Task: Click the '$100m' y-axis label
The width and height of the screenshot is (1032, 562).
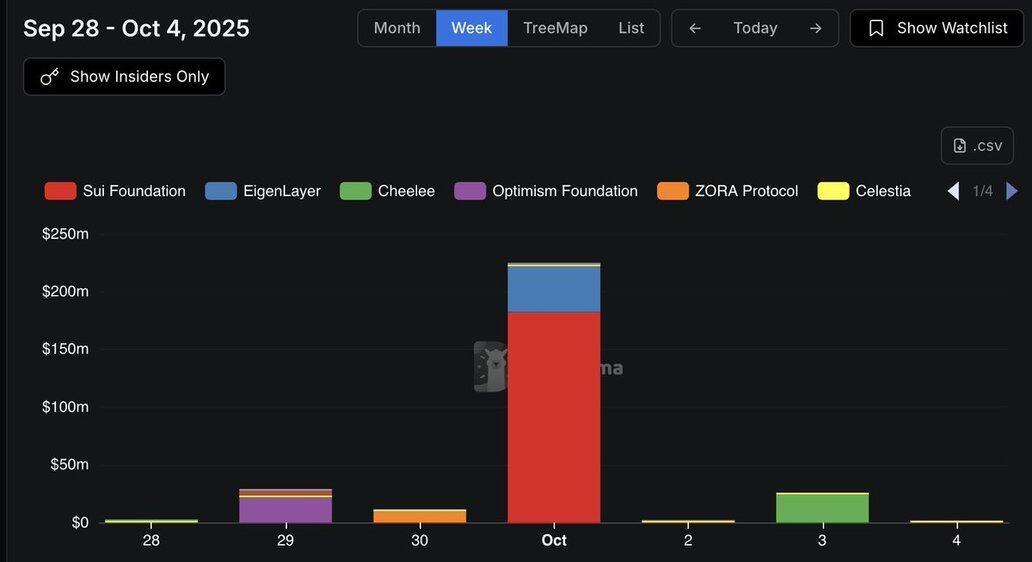Action: coord(65,407)
